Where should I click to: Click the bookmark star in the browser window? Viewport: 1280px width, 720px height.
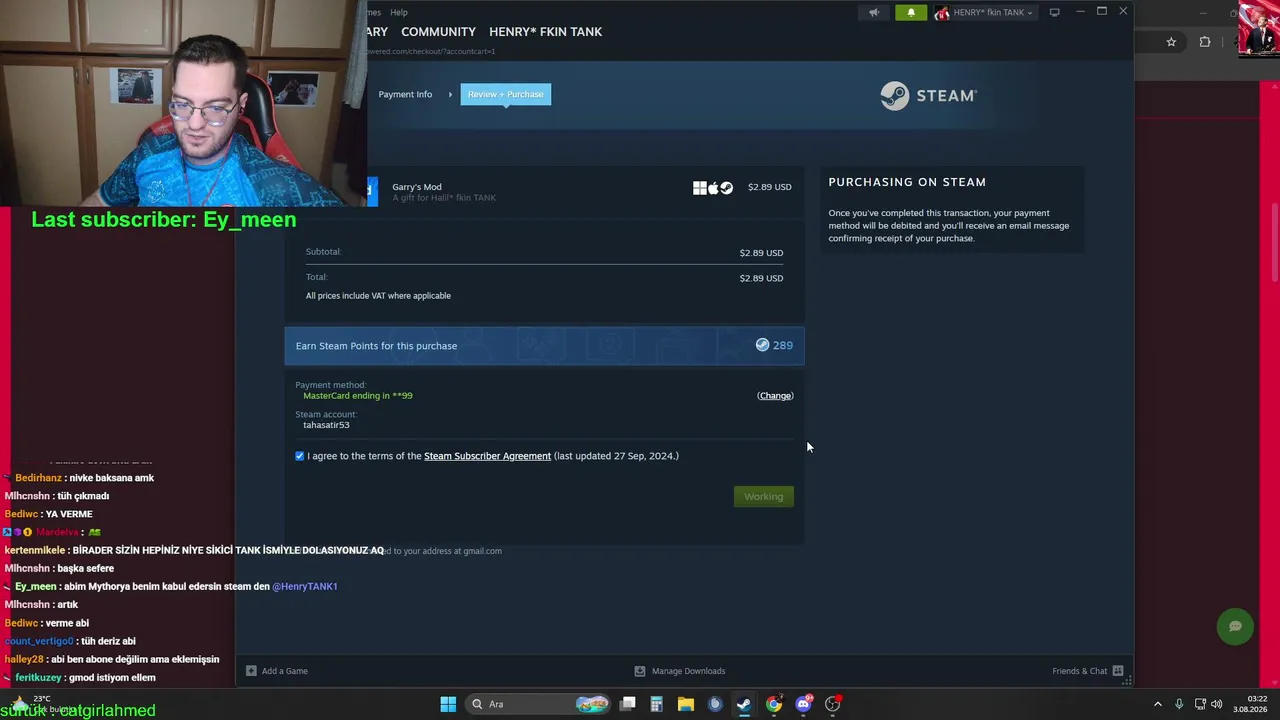(1171, 42)
